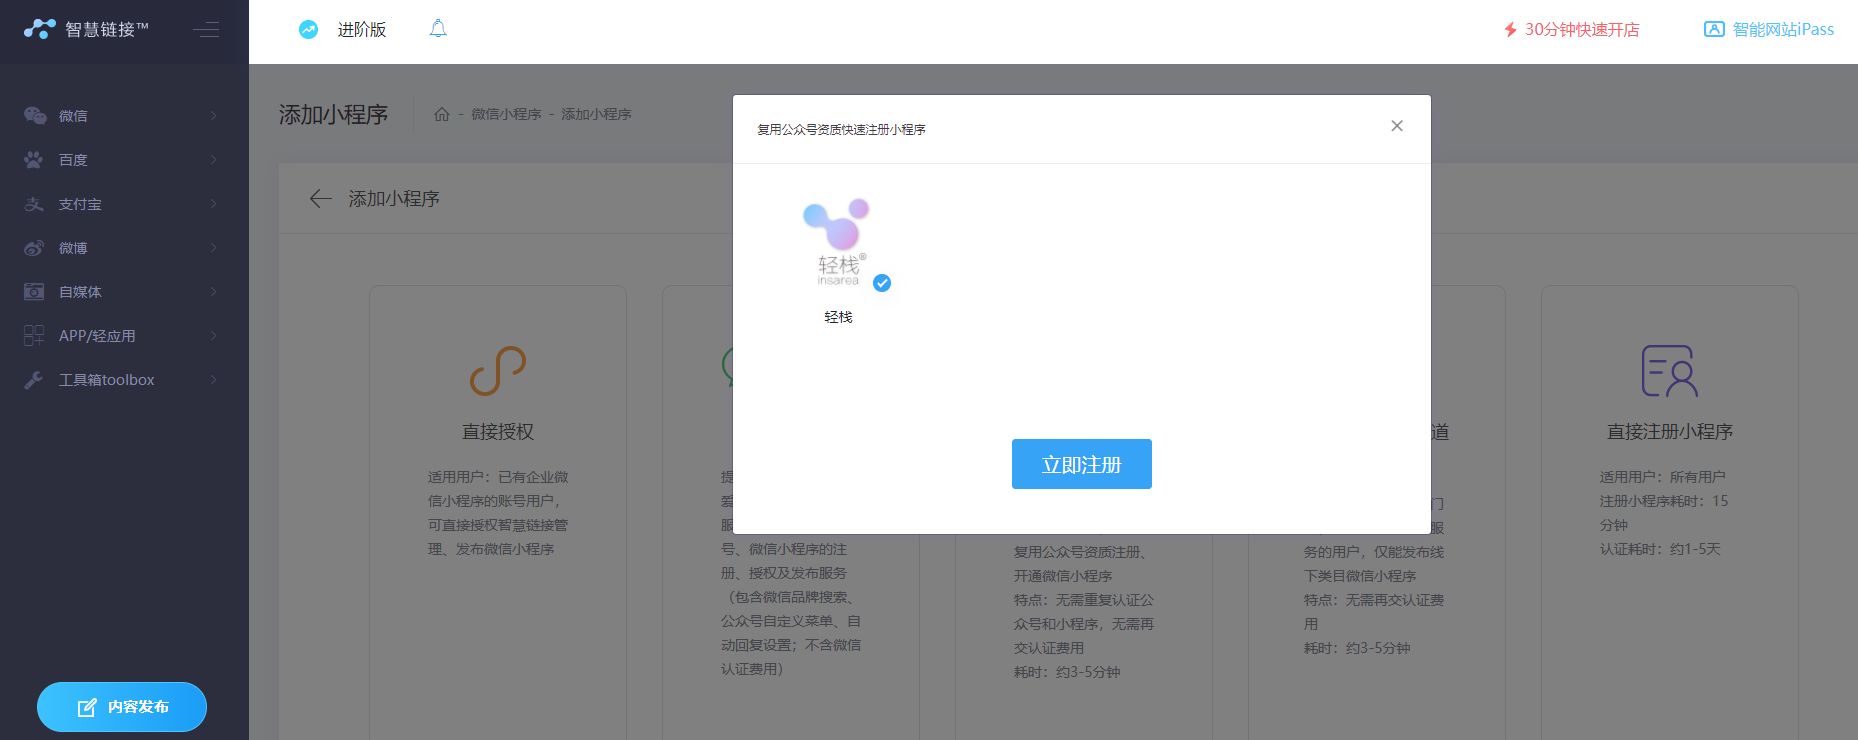Open the 工具箱toolbox sidebar menu

pos(124,380)
